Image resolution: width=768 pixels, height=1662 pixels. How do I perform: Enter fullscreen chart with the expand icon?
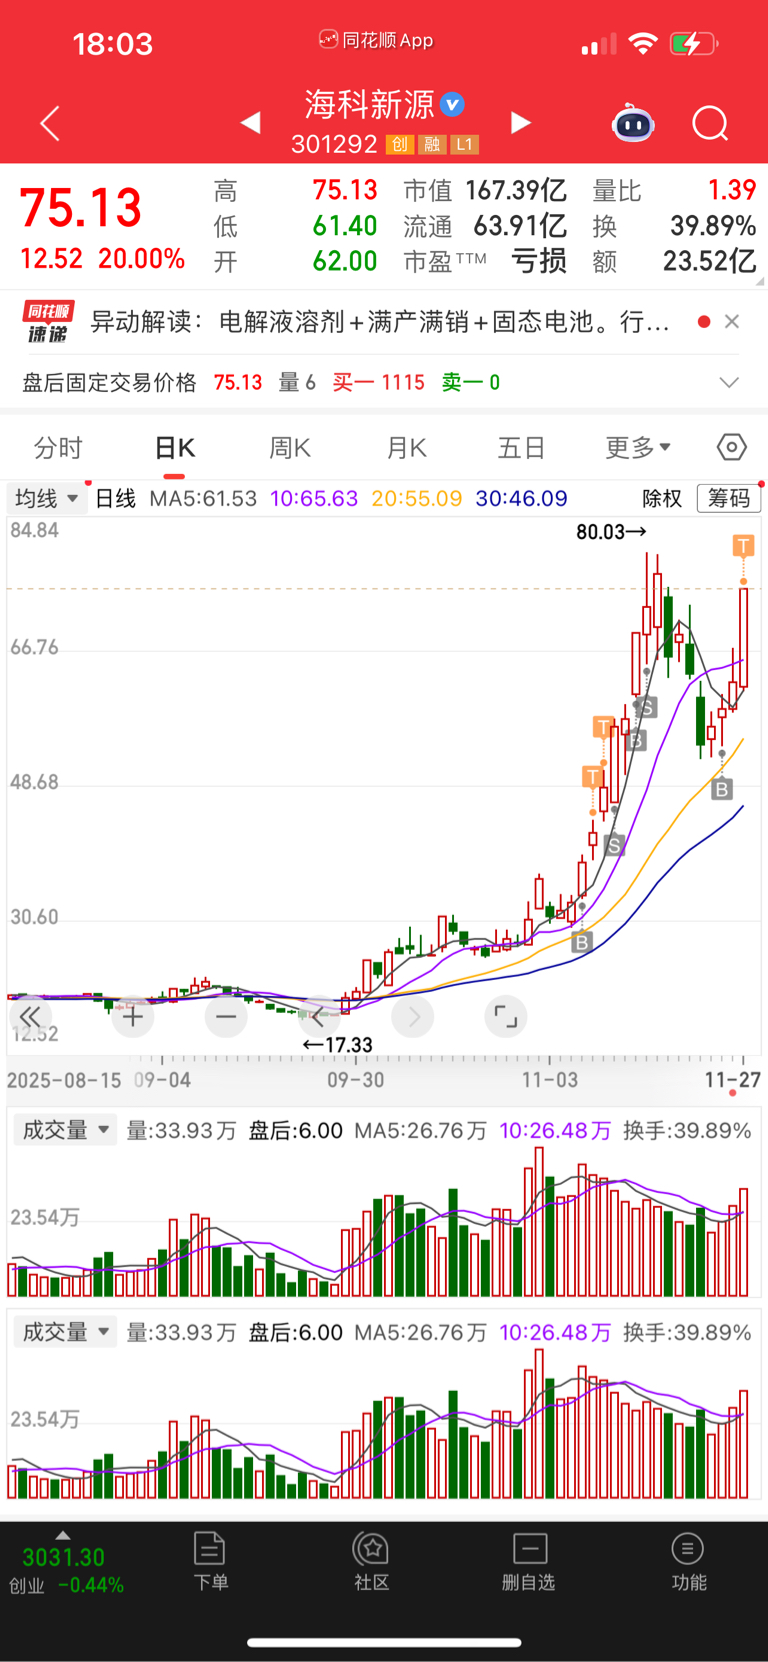506,1017
